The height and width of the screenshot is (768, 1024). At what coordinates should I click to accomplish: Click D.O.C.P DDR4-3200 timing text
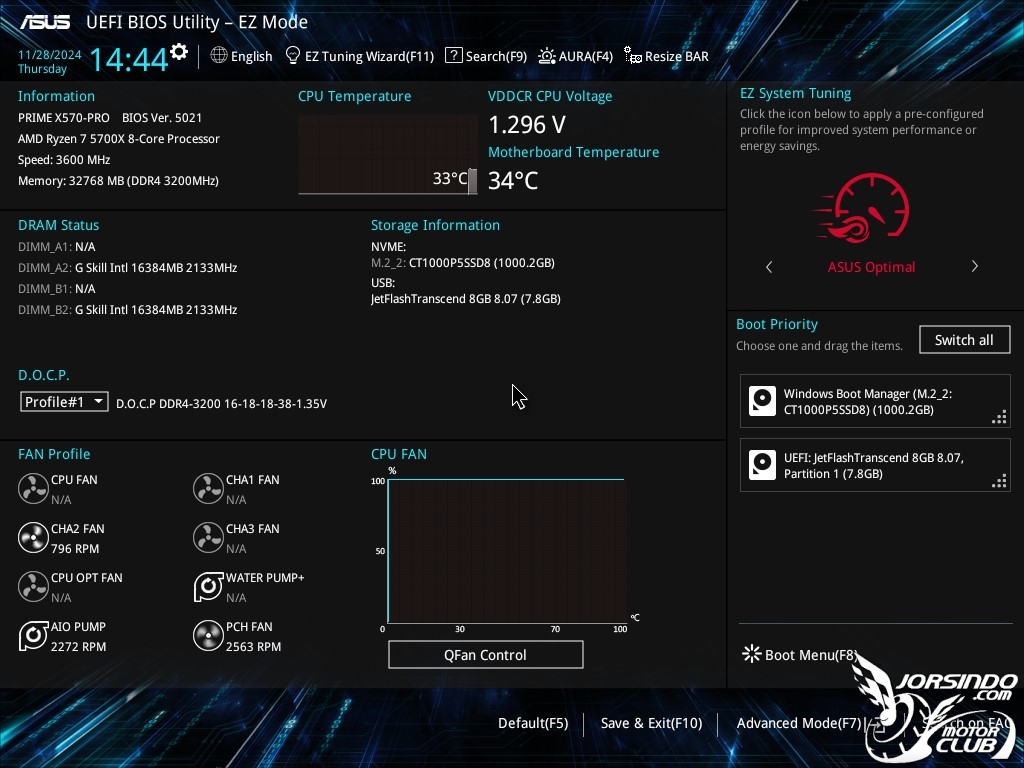tap(221, 404)
